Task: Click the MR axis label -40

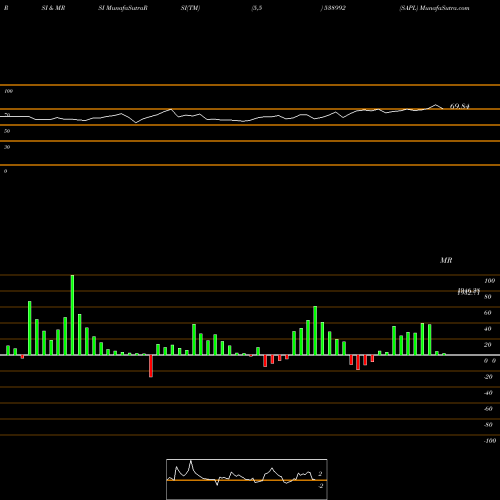Action: tap(488, 393)
